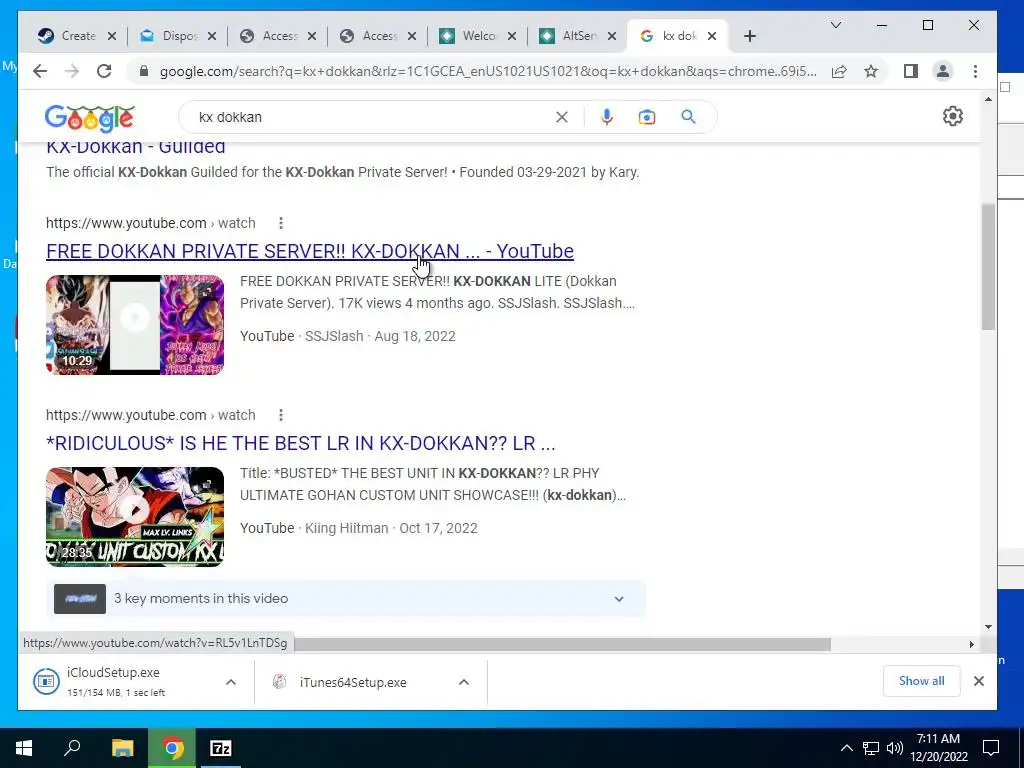The width and height of the screenshot is (1024, 768).
Task: Search by image with the camera icon
Action: tap(647, 117)
